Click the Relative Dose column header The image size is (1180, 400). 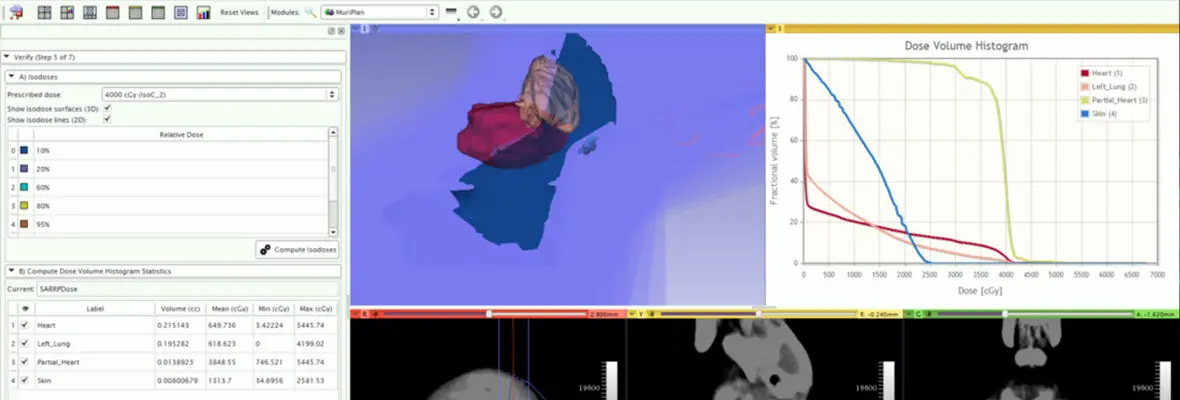(181, 135)
